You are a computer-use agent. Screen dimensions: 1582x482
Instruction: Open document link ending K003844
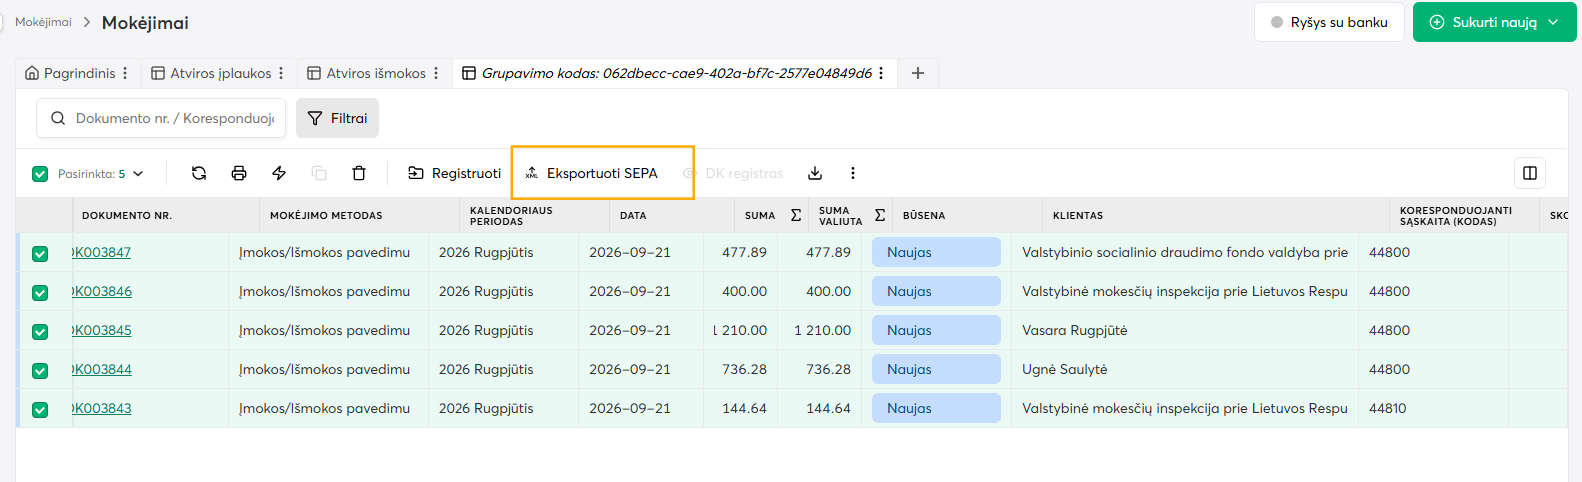click(x=102, y=369)
